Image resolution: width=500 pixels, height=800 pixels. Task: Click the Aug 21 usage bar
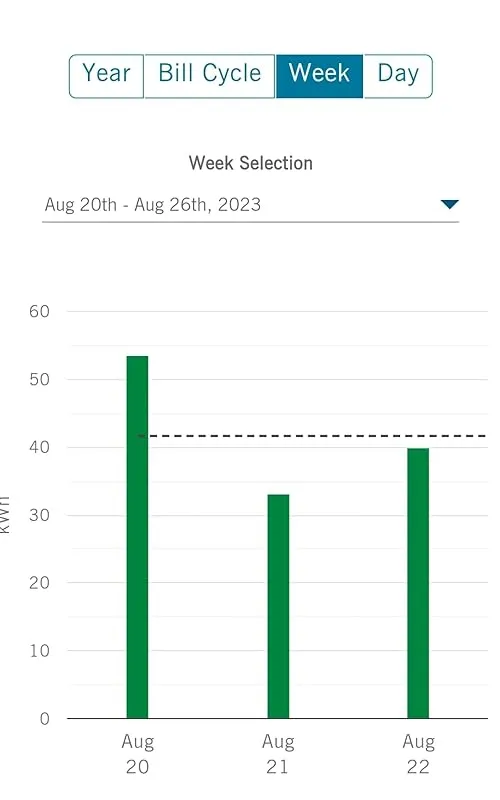click(x=278, y=606)
